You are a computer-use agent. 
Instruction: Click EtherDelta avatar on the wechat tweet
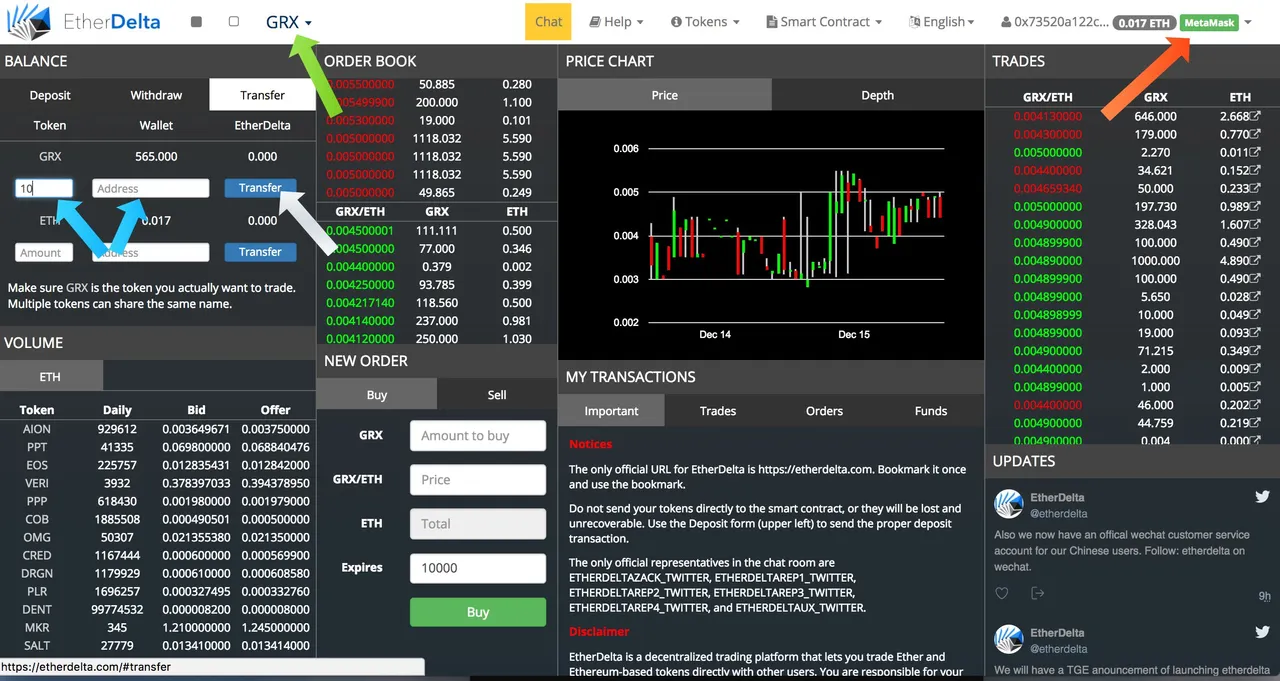[x=1008, y=504]
